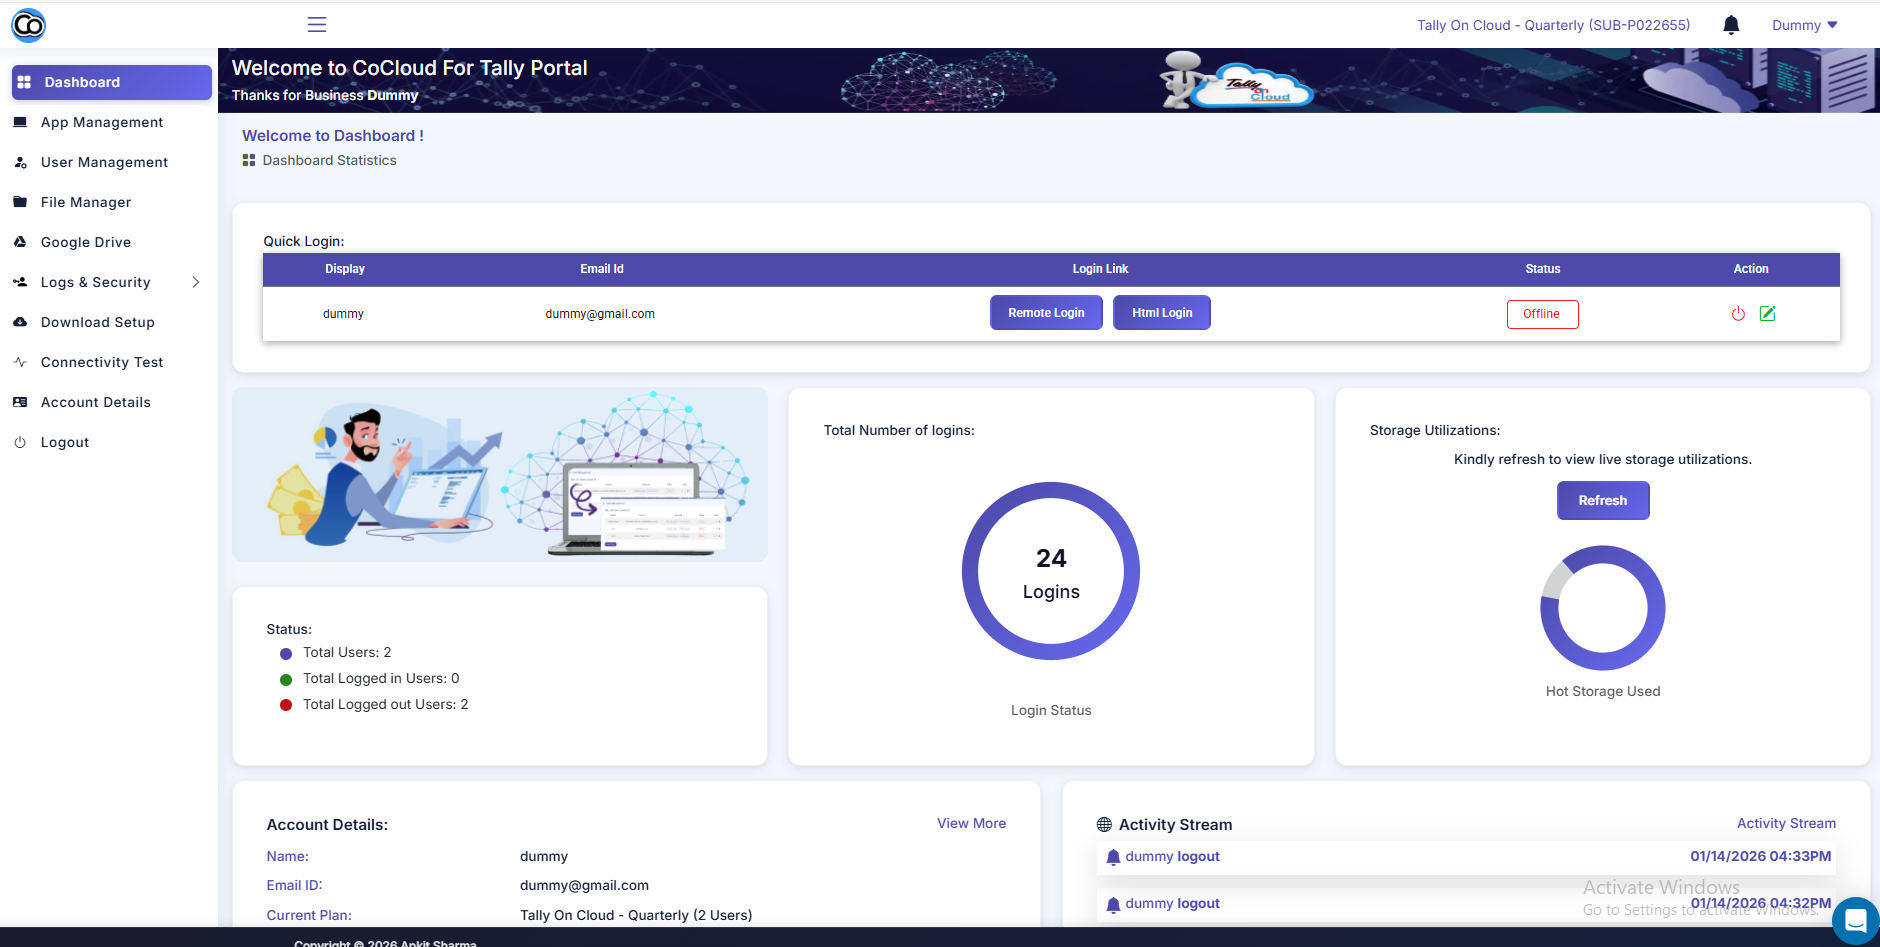Refresh the storage utilizations
This screenshot has height=947, width=1880.
(1603, 501)
